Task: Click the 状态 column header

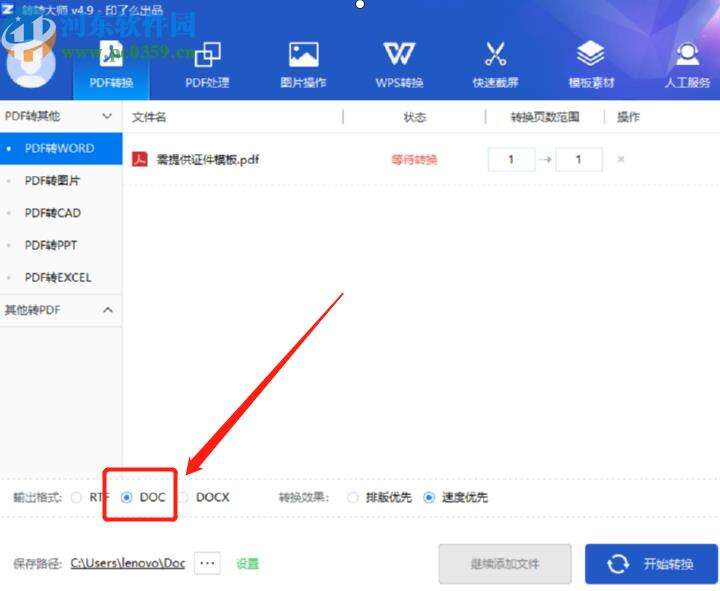Action: [415, 117]
